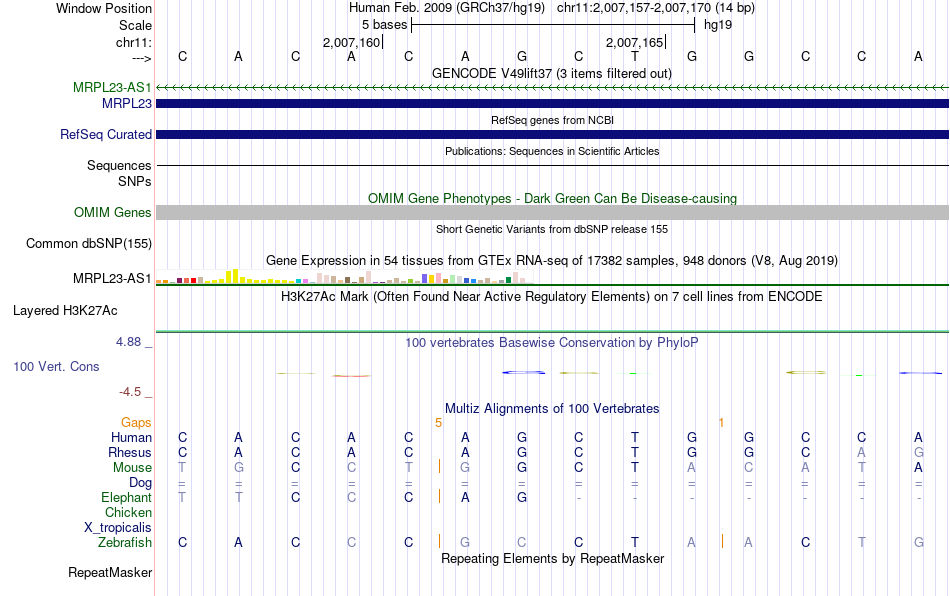Click the Zebrafish species row label
Viewport: 950px width, 596px height.
125,542
